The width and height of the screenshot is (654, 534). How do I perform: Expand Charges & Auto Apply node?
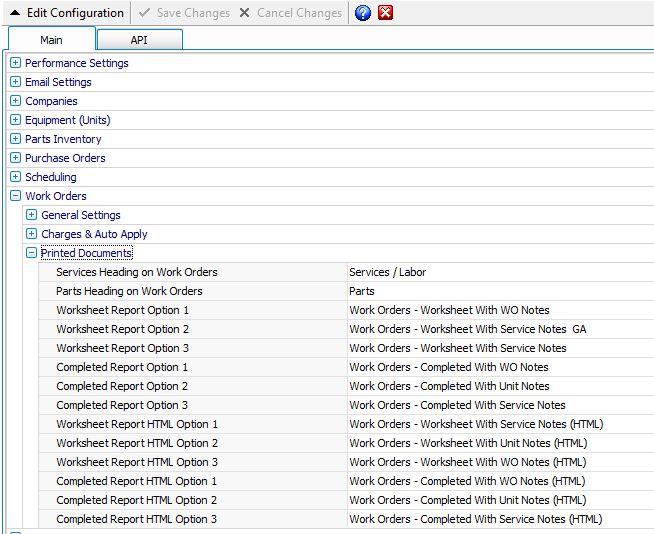click(31, 234)
